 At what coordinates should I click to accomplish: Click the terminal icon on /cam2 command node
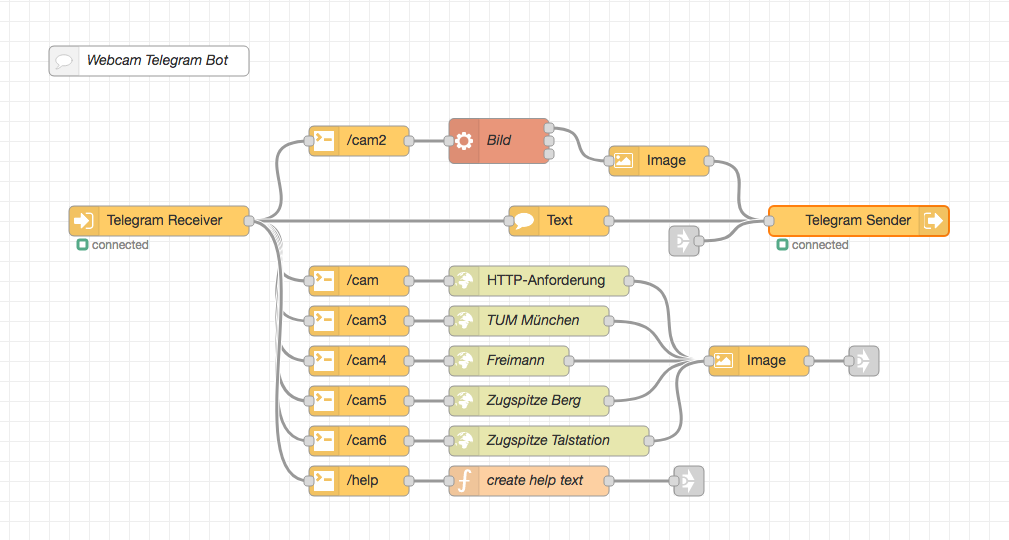324,141
